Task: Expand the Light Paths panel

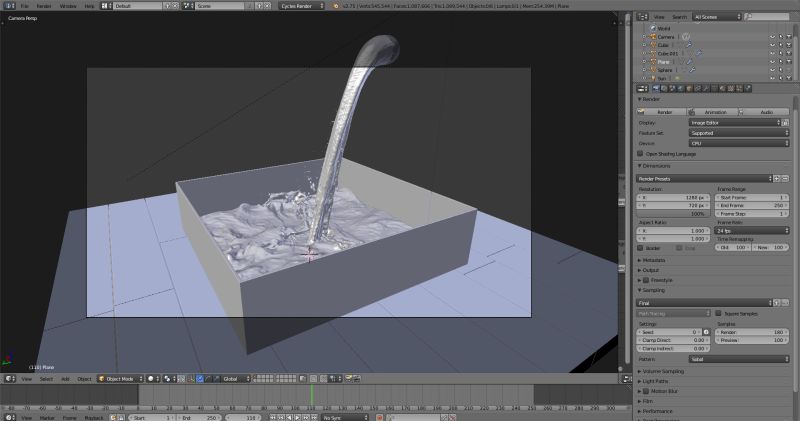Action: pyautogui.click(x=655, y=381)
